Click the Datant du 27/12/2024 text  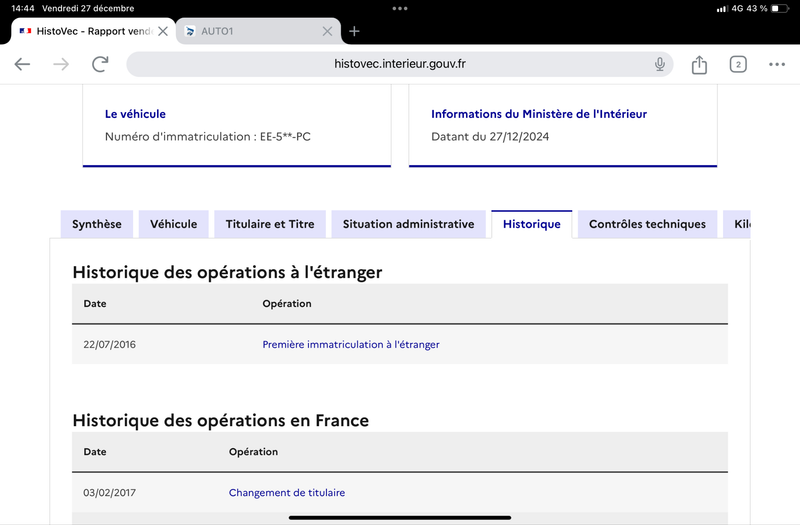(x=490, y=137)
